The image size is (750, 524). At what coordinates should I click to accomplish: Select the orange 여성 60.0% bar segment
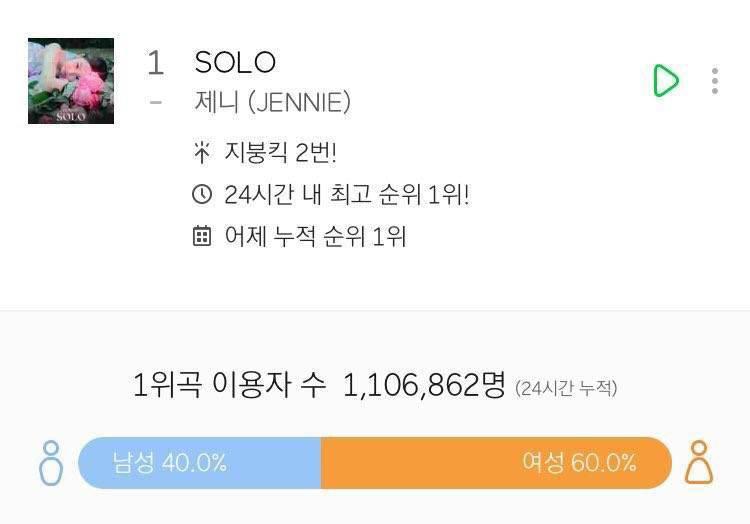(x=496, y=463)
